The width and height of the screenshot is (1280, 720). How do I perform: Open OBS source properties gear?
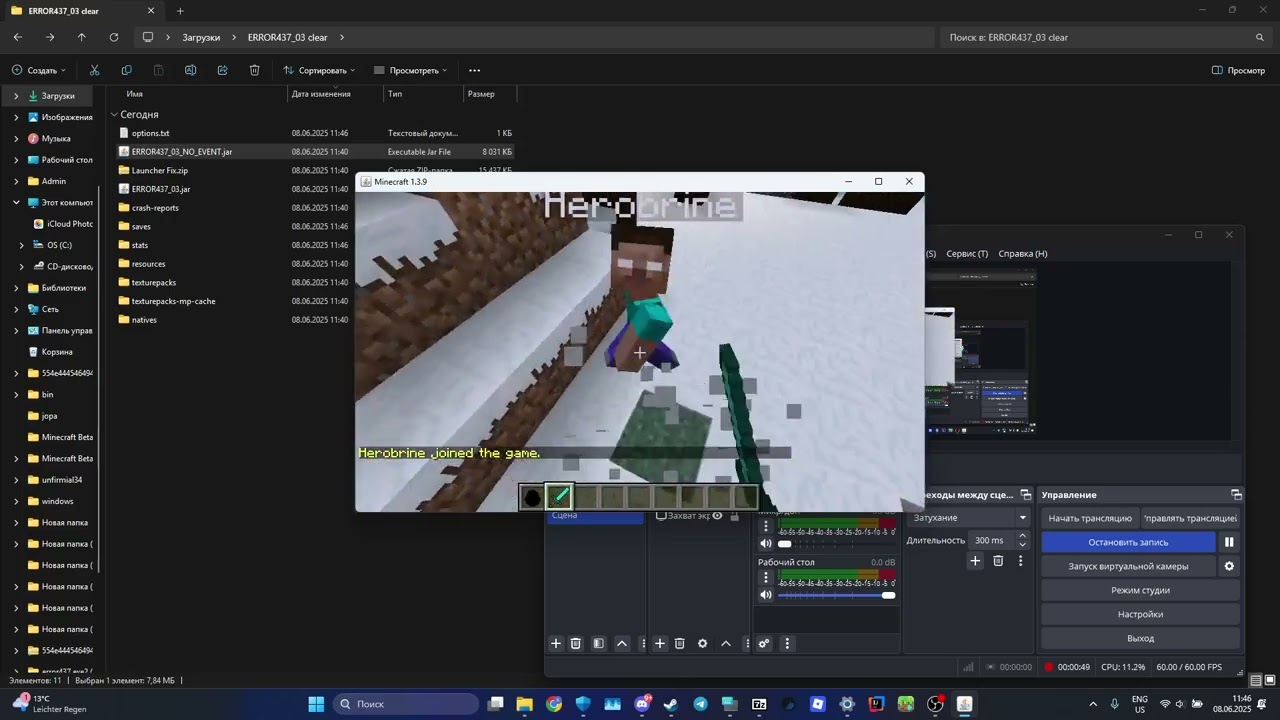702,643
